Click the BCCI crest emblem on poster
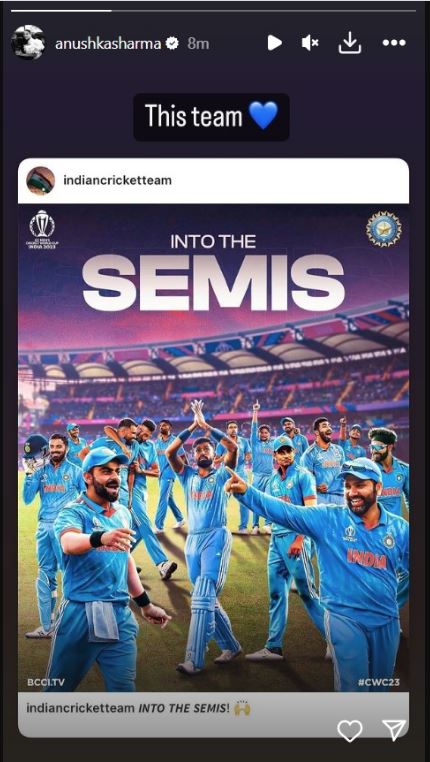This screenshot has height=762, width=430. point(384,229)
